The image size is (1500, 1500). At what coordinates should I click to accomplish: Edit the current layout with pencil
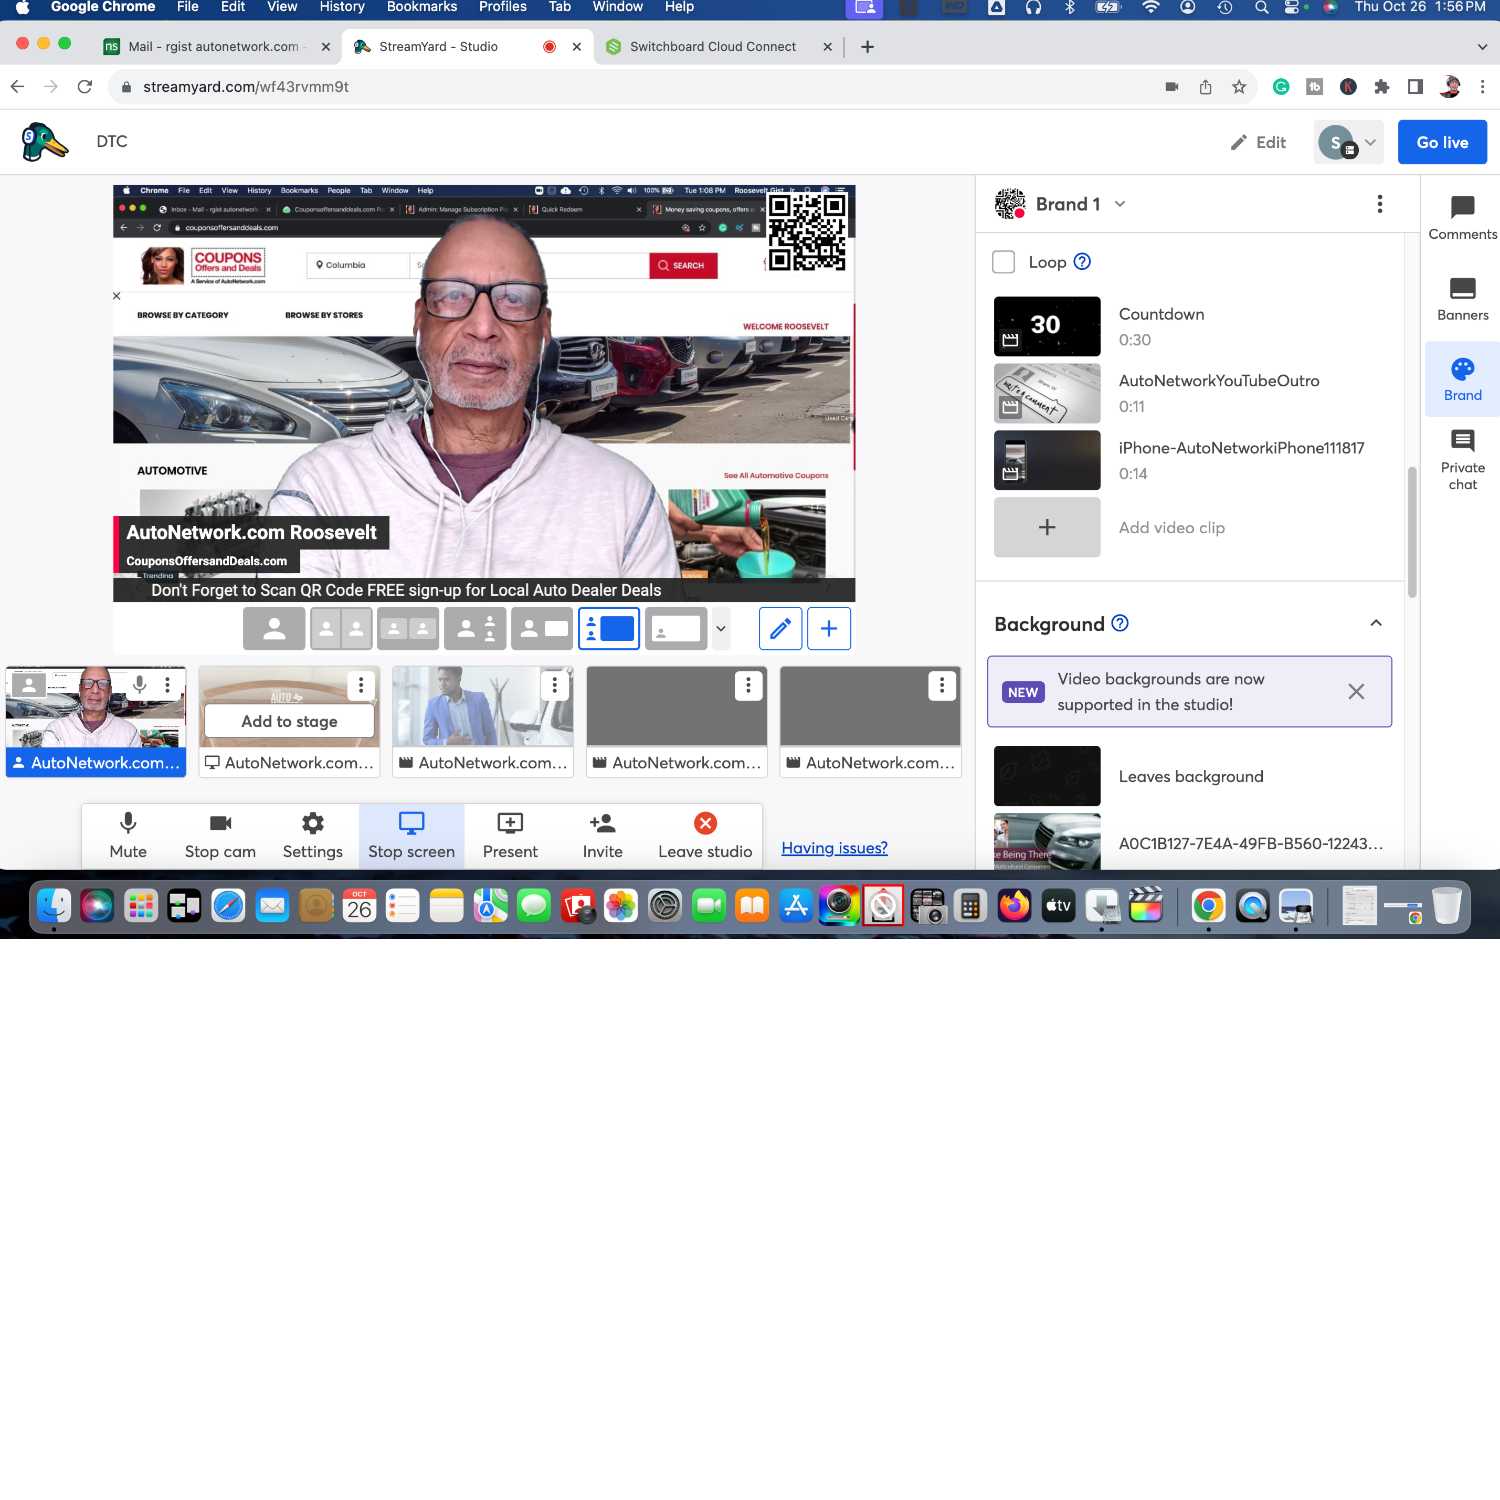780,629
